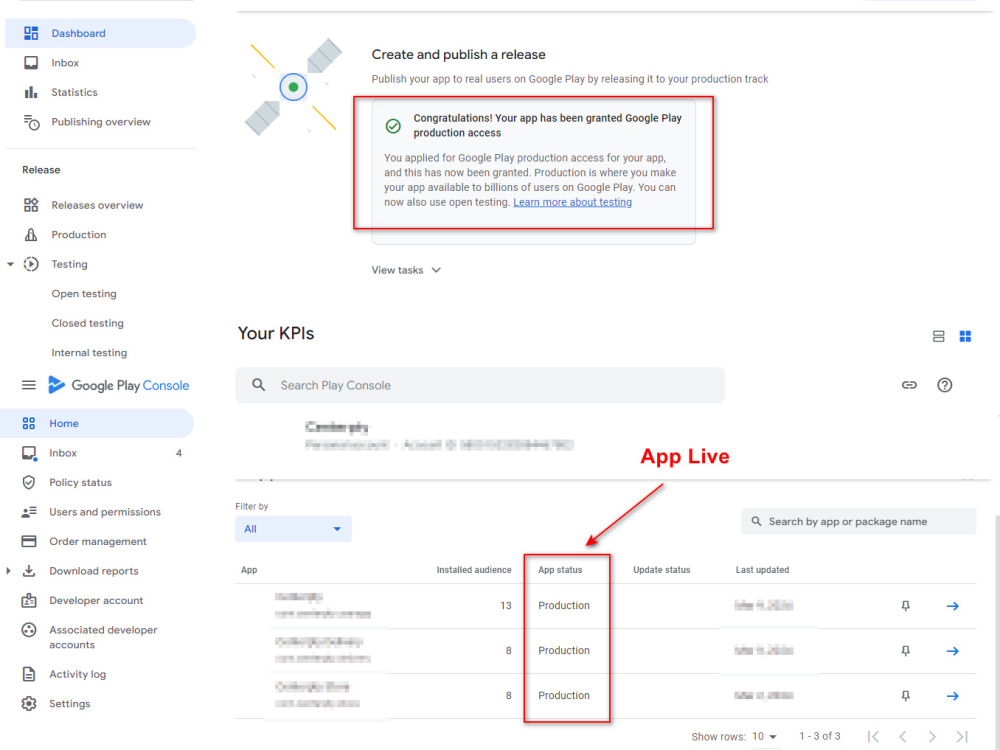
Task: Click the Releases overview icon
Action: (31, 205)
